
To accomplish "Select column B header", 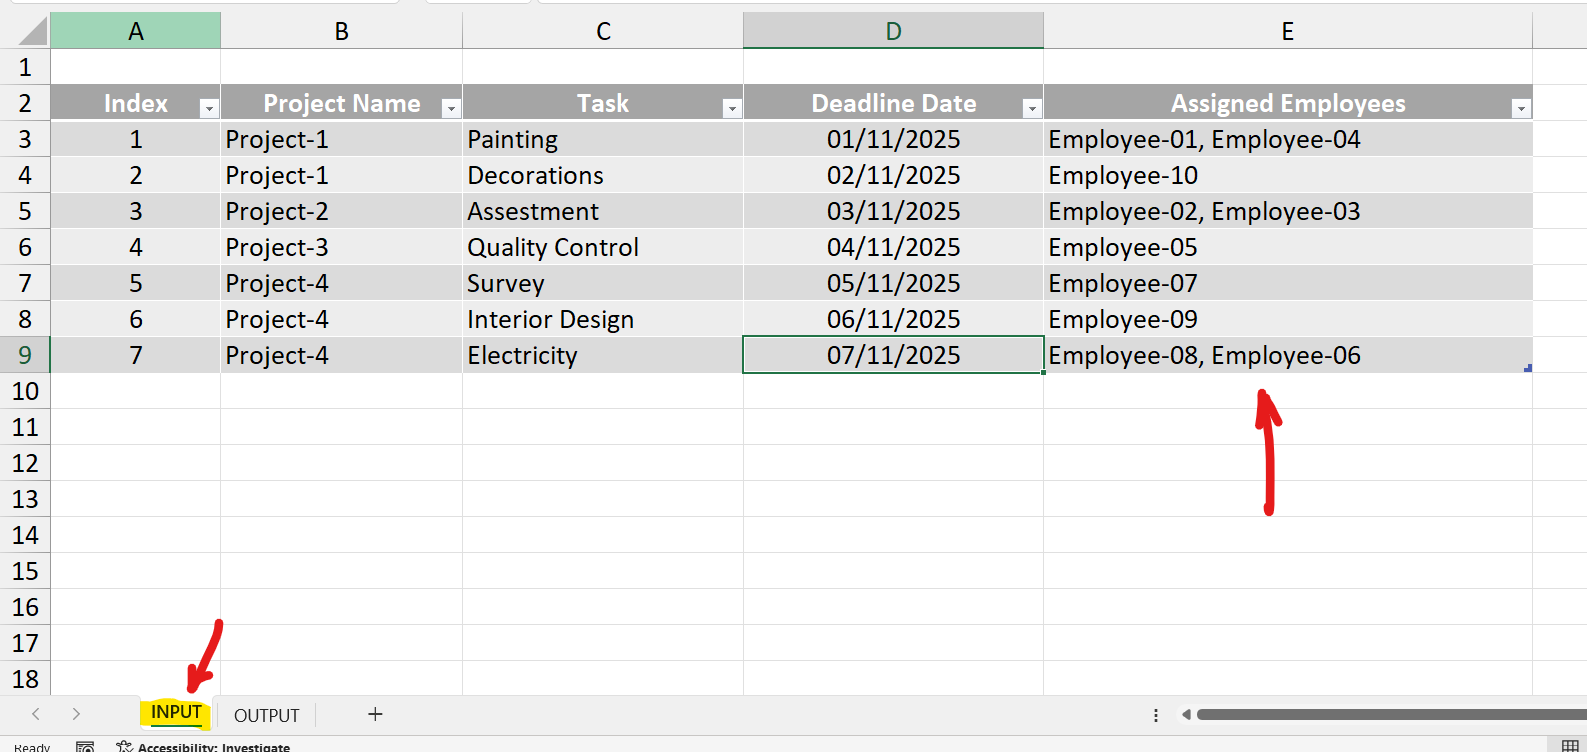I will (x=341, y=31).
